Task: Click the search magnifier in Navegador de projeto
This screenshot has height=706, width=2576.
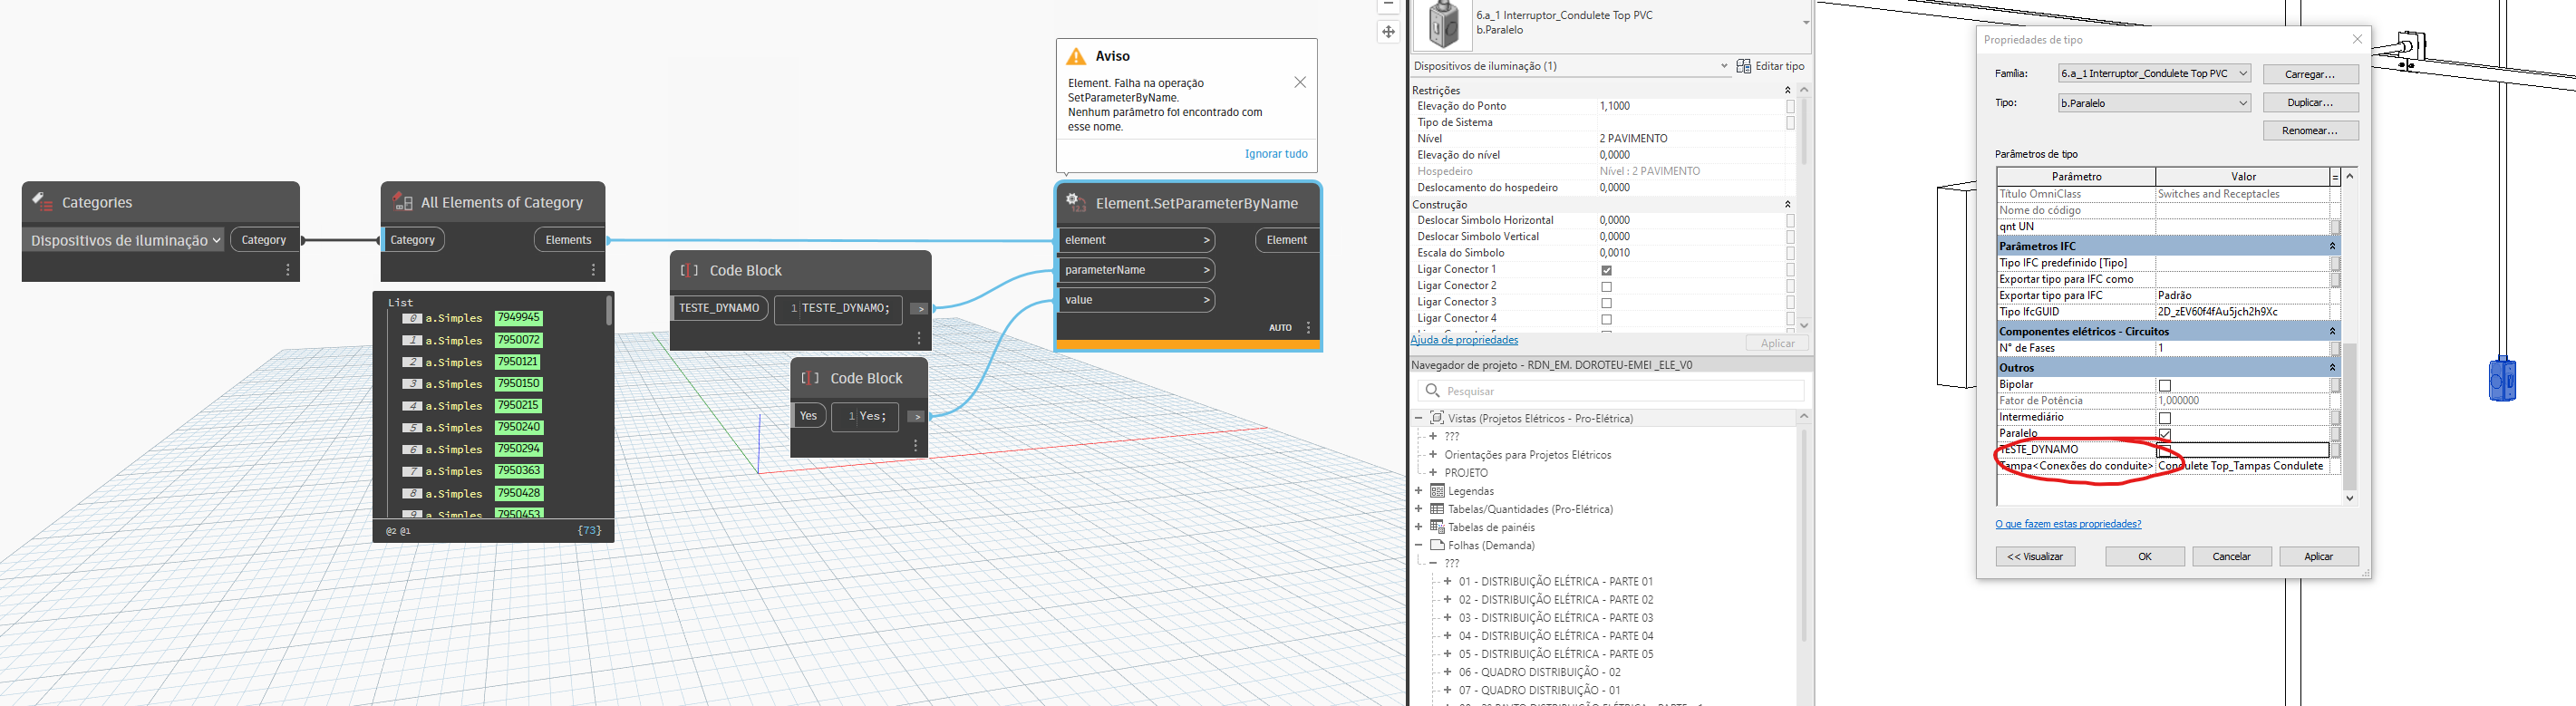Action: (x=1432, y=391)
